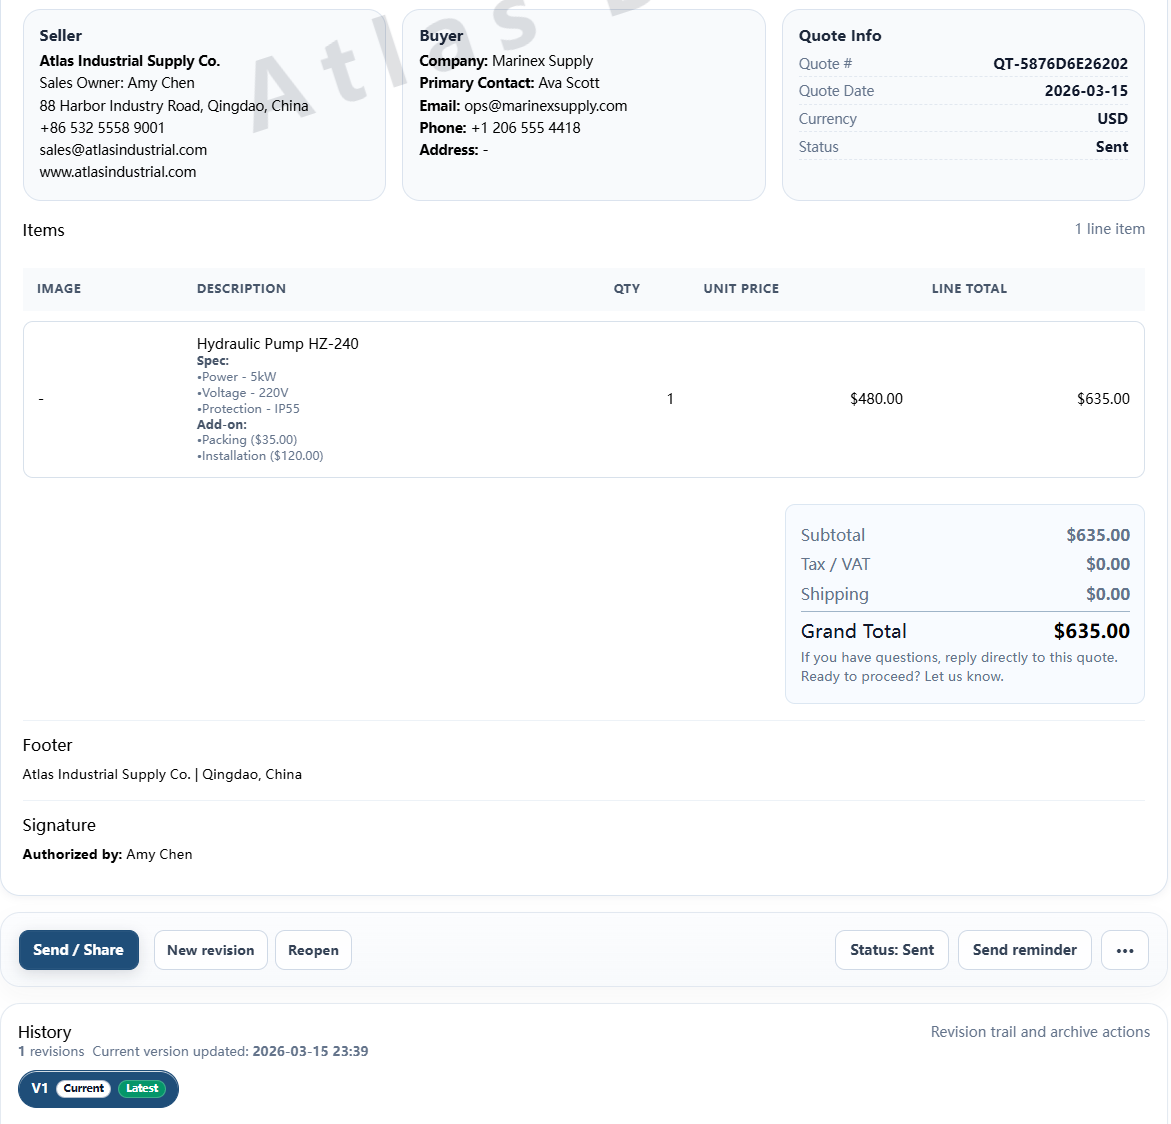This screenshot has height=1124, width=1171.
Task: Select the Hydraulic Pump HZ-240 line item
Action: click(277, 343)
